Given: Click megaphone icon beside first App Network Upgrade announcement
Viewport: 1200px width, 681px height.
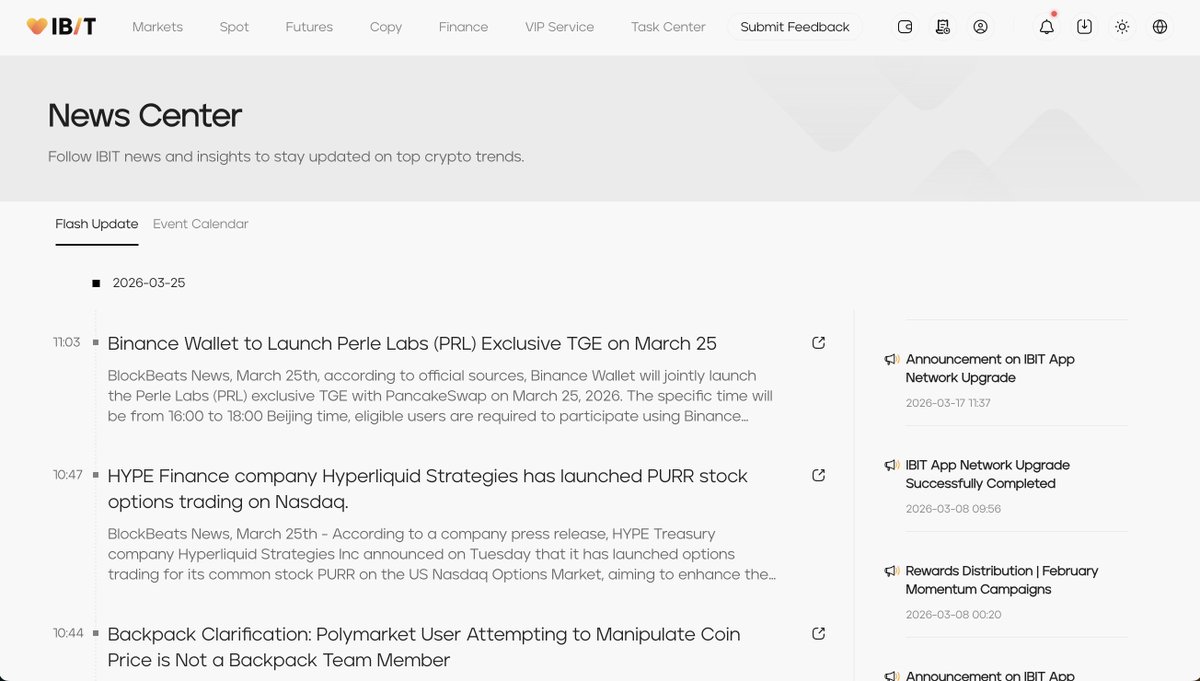Looking at the screenshot, I should click(891, 359).
